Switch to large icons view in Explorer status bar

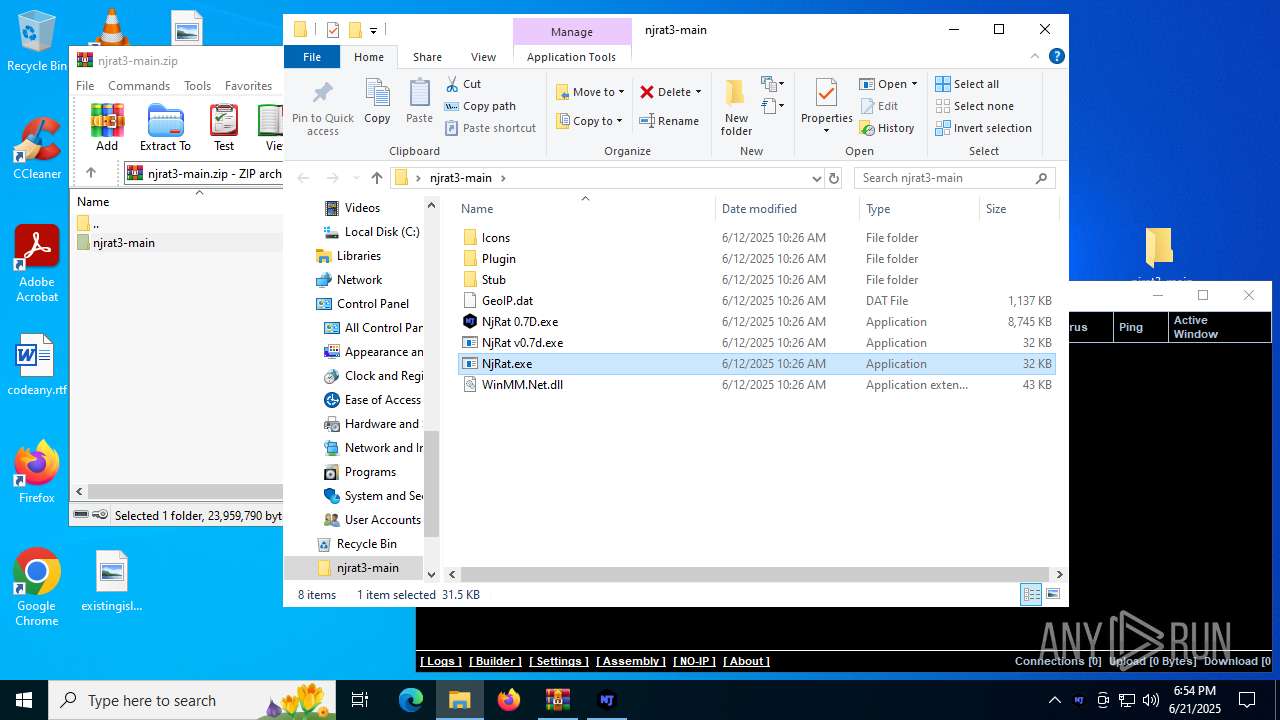point(1052,595)
